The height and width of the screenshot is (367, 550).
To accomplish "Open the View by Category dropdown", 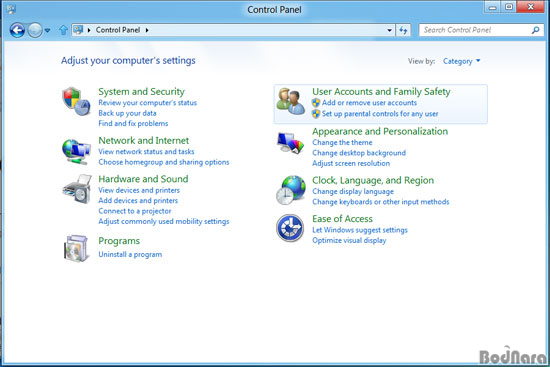I will (x=461, y=61).
